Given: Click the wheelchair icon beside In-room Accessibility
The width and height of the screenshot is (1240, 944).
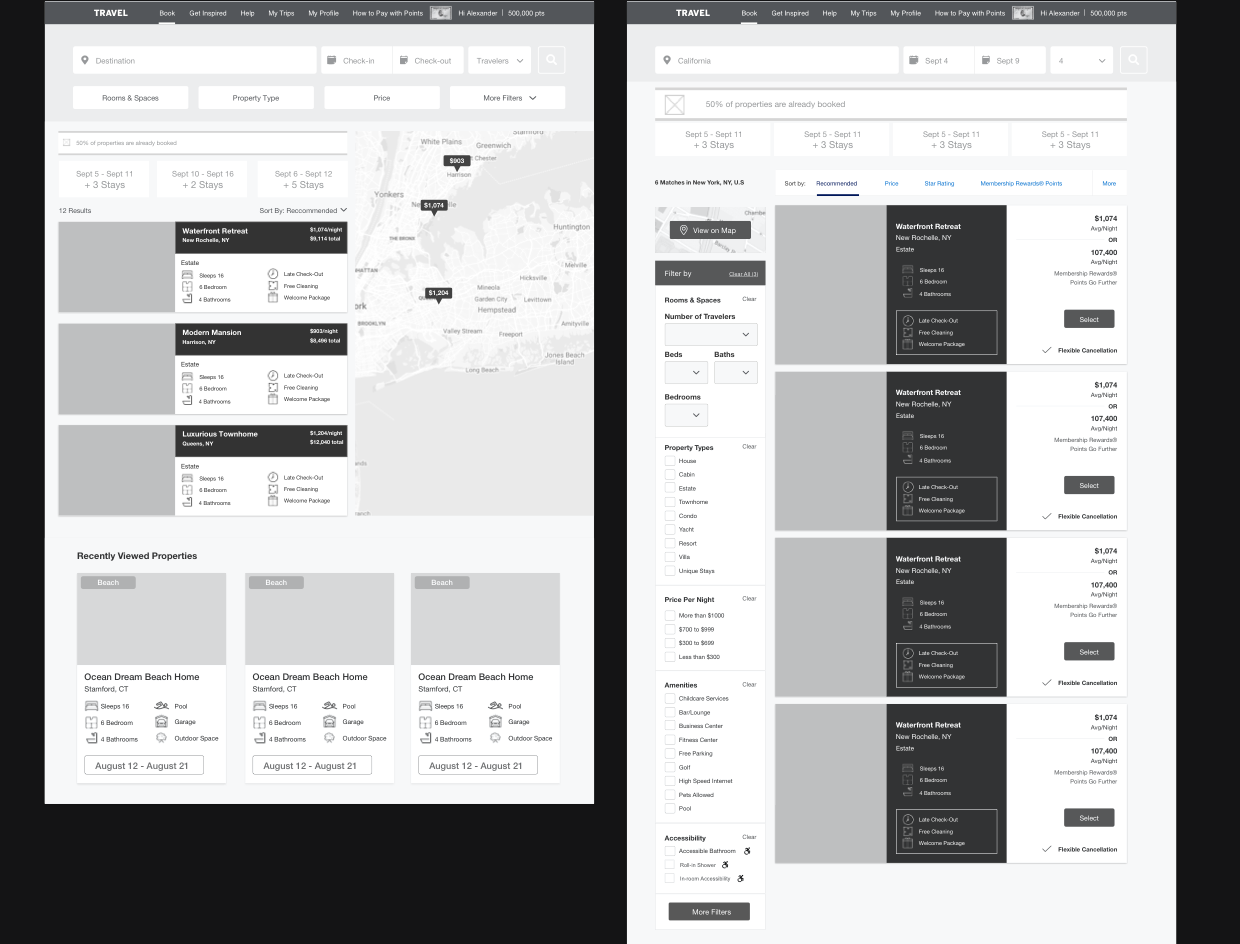Looking at the screenshot, I should (x=741, y=878).
